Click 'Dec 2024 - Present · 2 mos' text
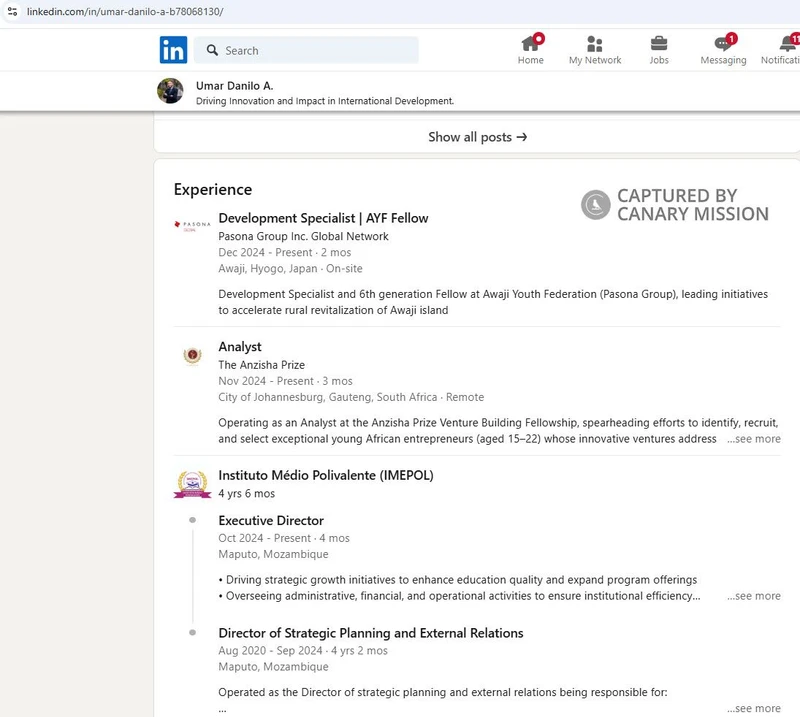 (285, 253)
